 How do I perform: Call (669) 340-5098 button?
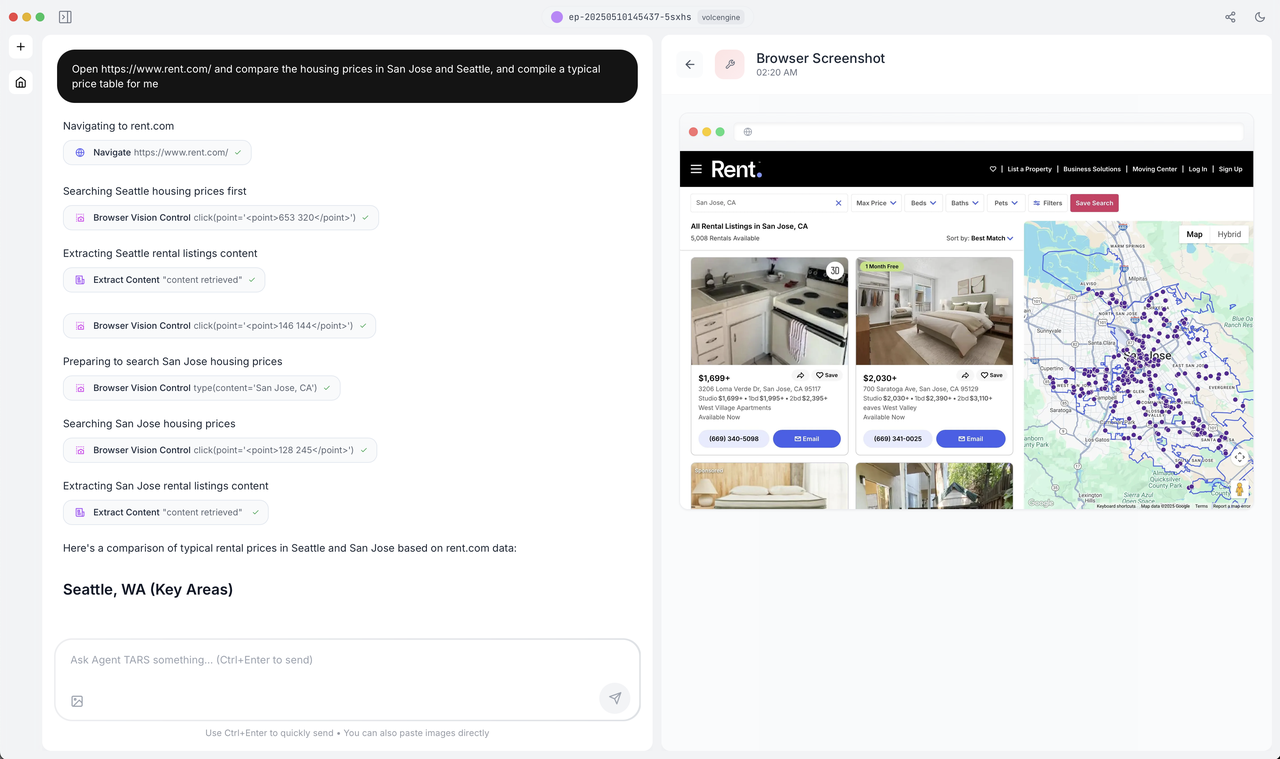pyautogui.click(x=733, y=439)
